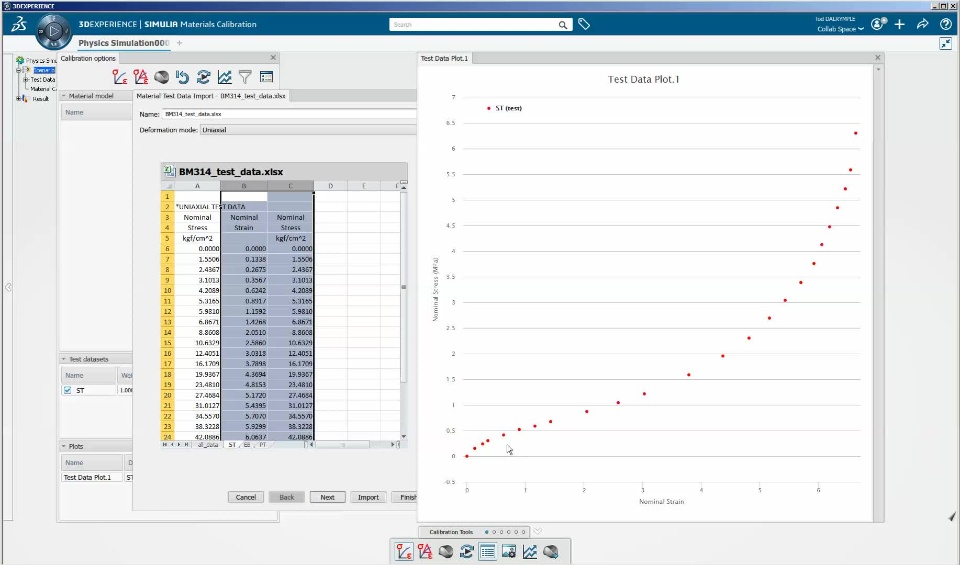Select the Material Calibration tree item

point(43,89)
